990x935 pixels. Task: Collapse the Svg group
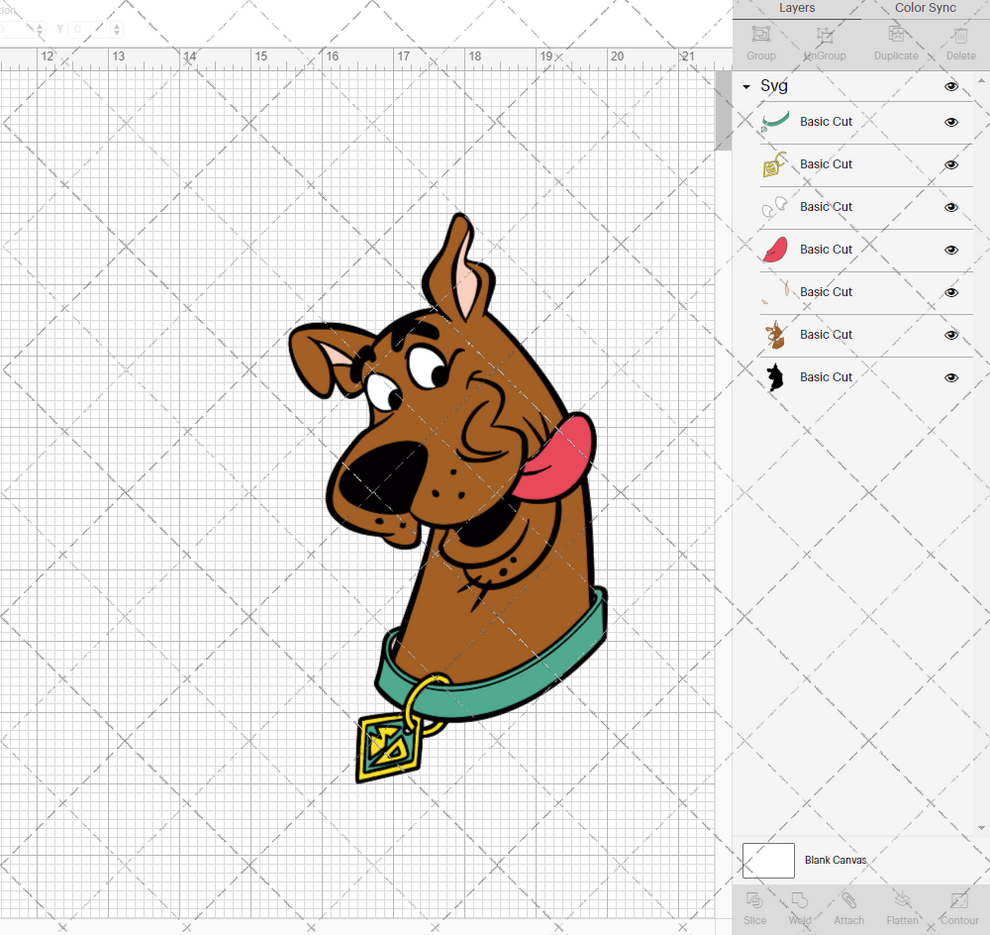(x=745, y=86)
